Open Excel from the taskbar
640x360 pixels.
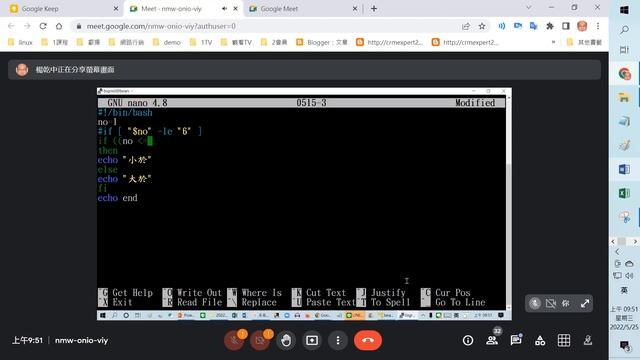(624, 193)
